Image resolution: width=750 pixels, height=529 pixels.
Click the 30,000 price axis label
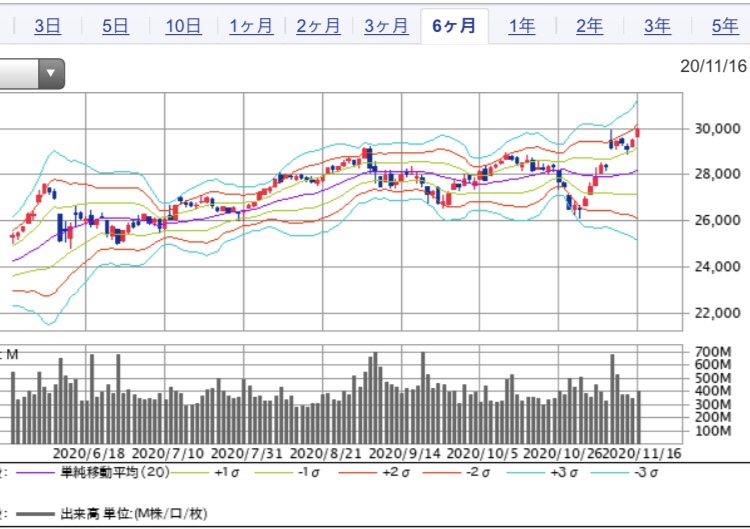click(x=717, y=129)
